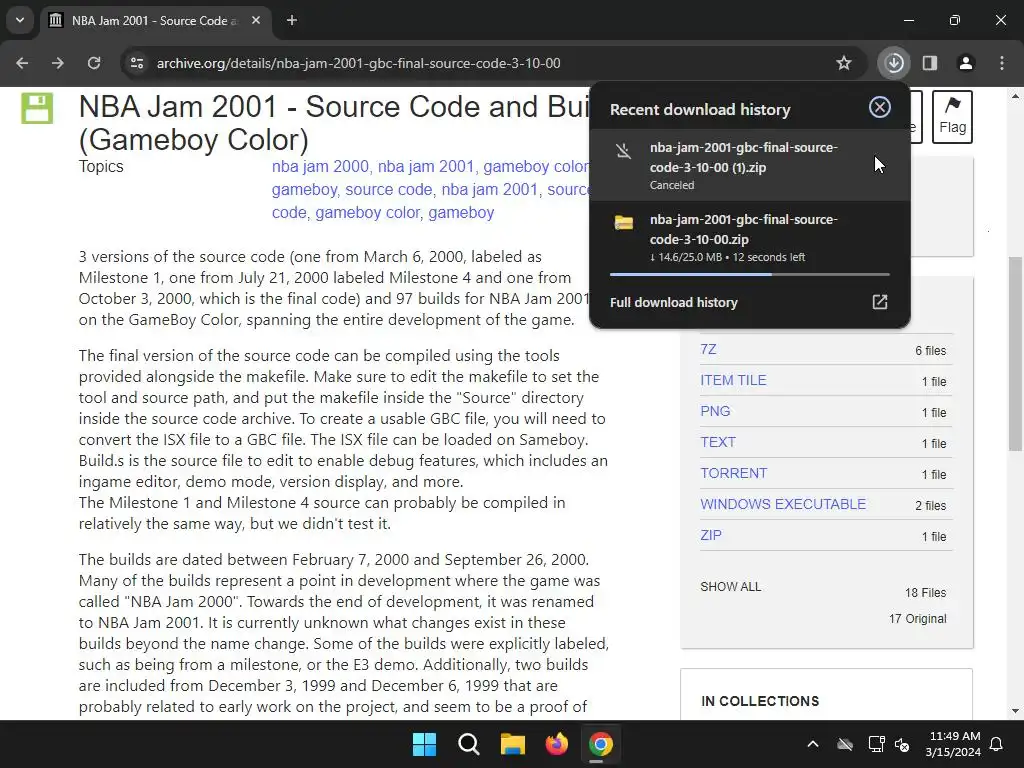Select the NBA Jam 2001 browser tab
Viewport: 1024px width, 768px height.
(155, 20)
